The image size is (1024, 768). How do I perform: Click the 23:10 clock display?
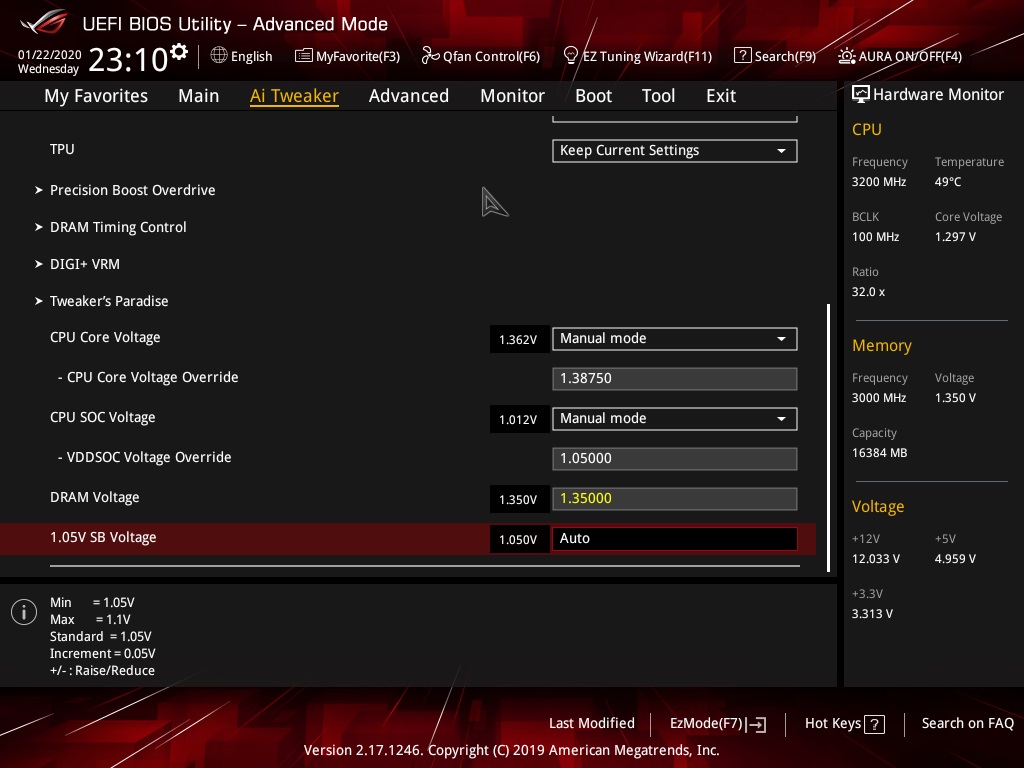click(x=128, y=60)
